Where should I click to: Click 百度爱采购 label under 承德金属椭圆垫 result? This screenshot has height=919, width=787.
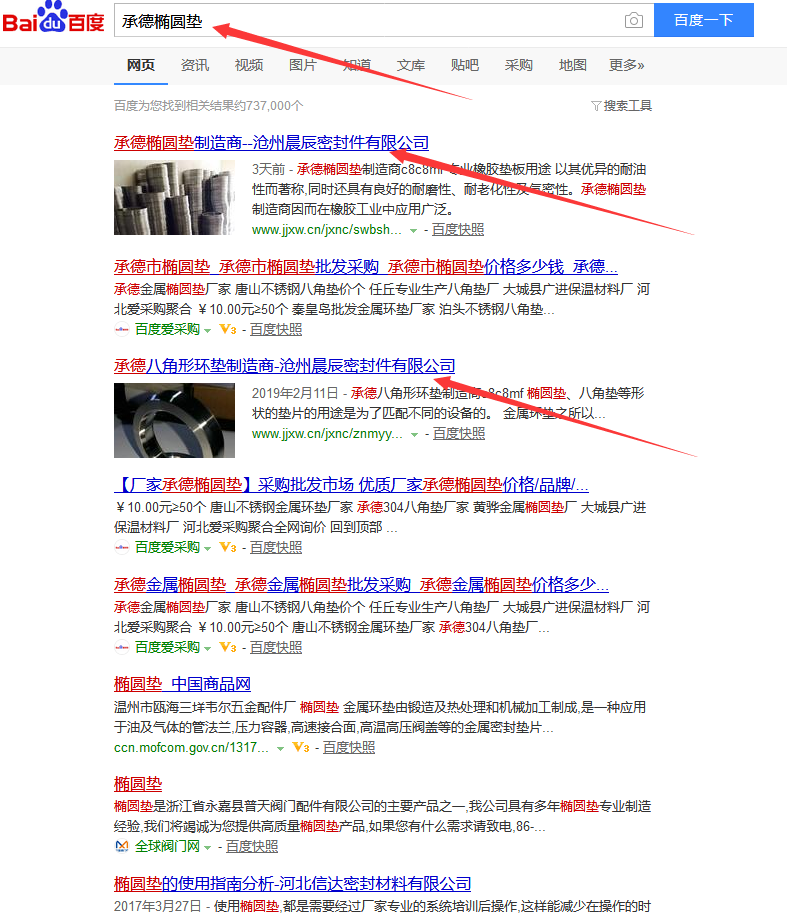(x=168, y=648)
